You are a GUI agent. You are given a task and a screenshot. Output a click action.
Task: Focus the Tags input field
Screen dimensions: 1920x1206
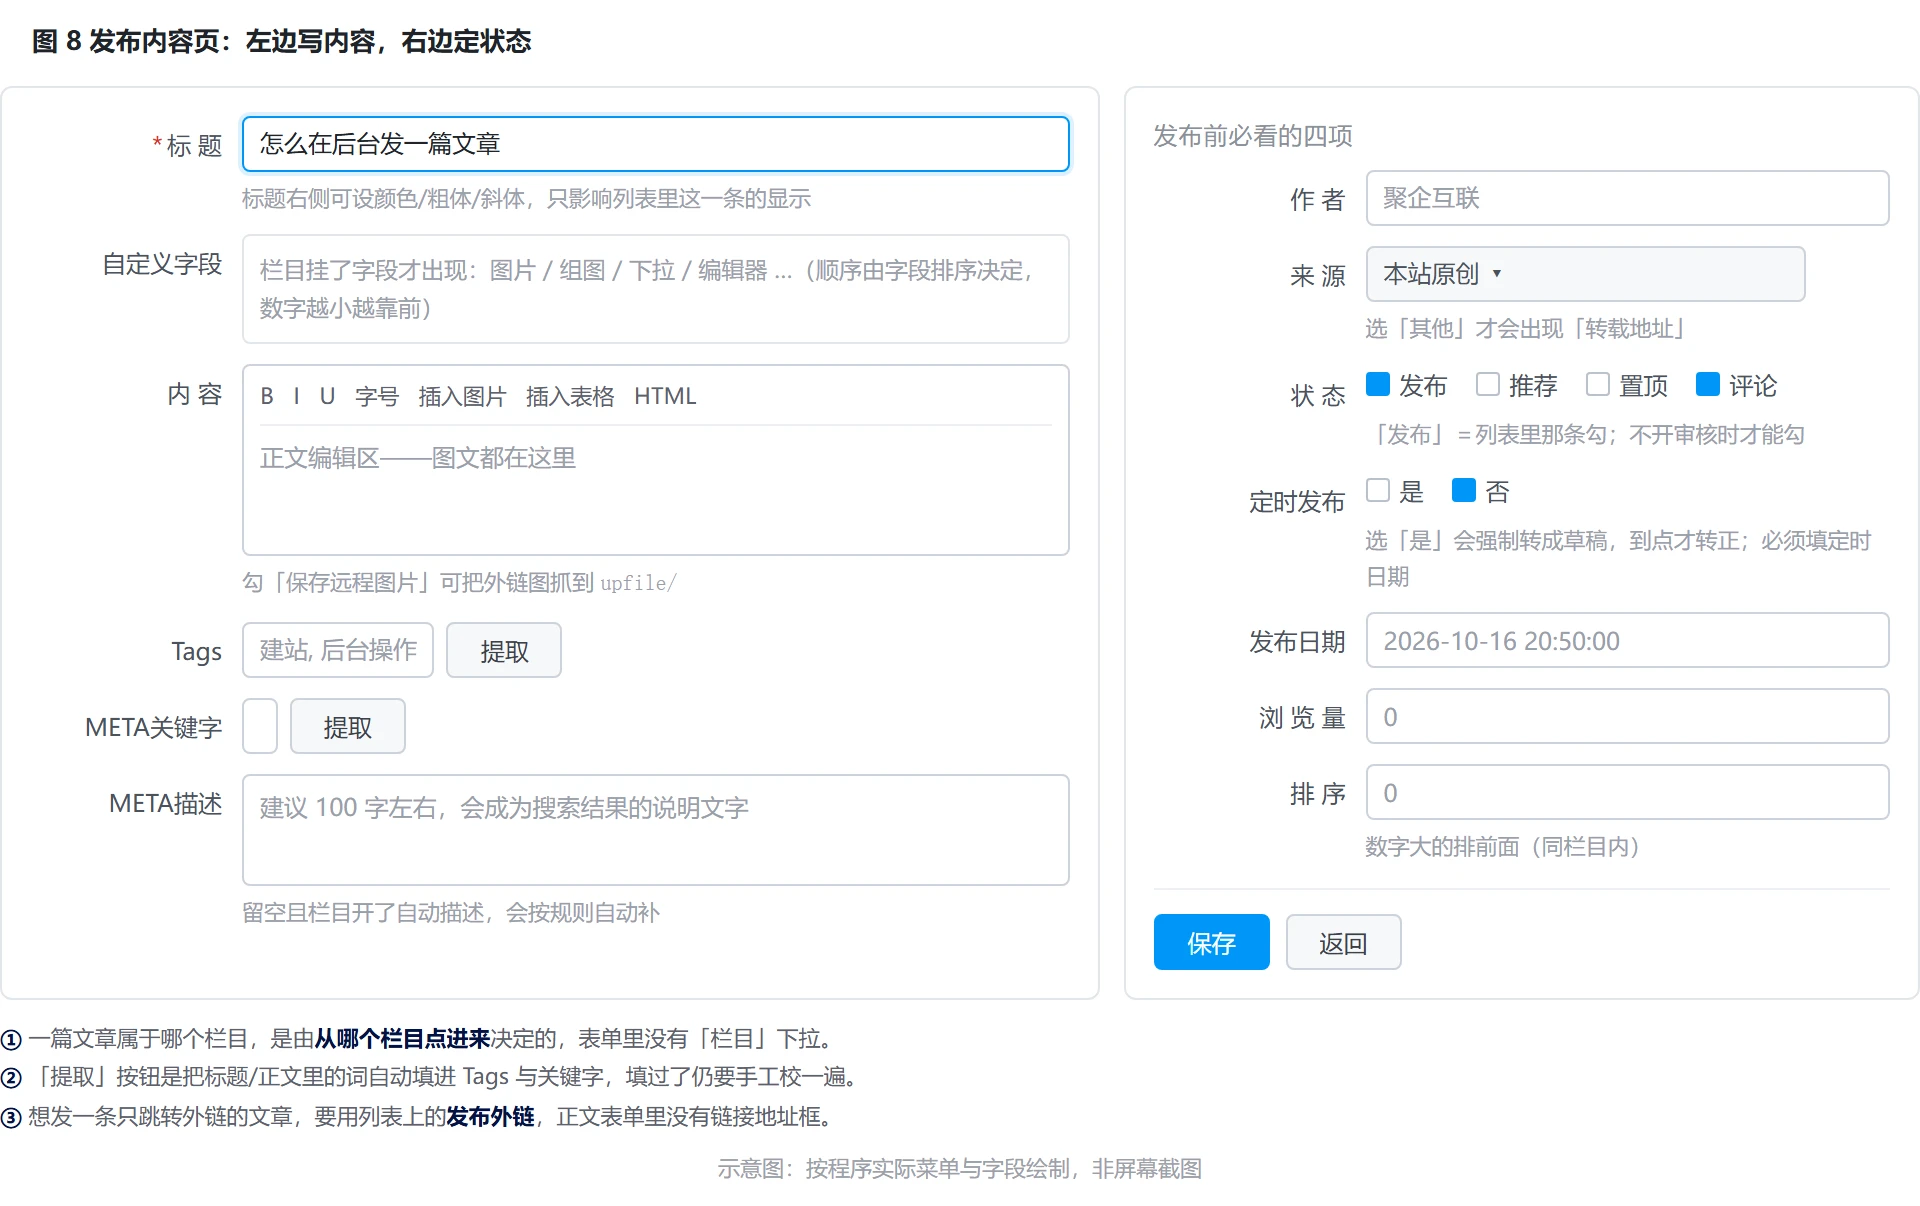click(x=338, y=650)
